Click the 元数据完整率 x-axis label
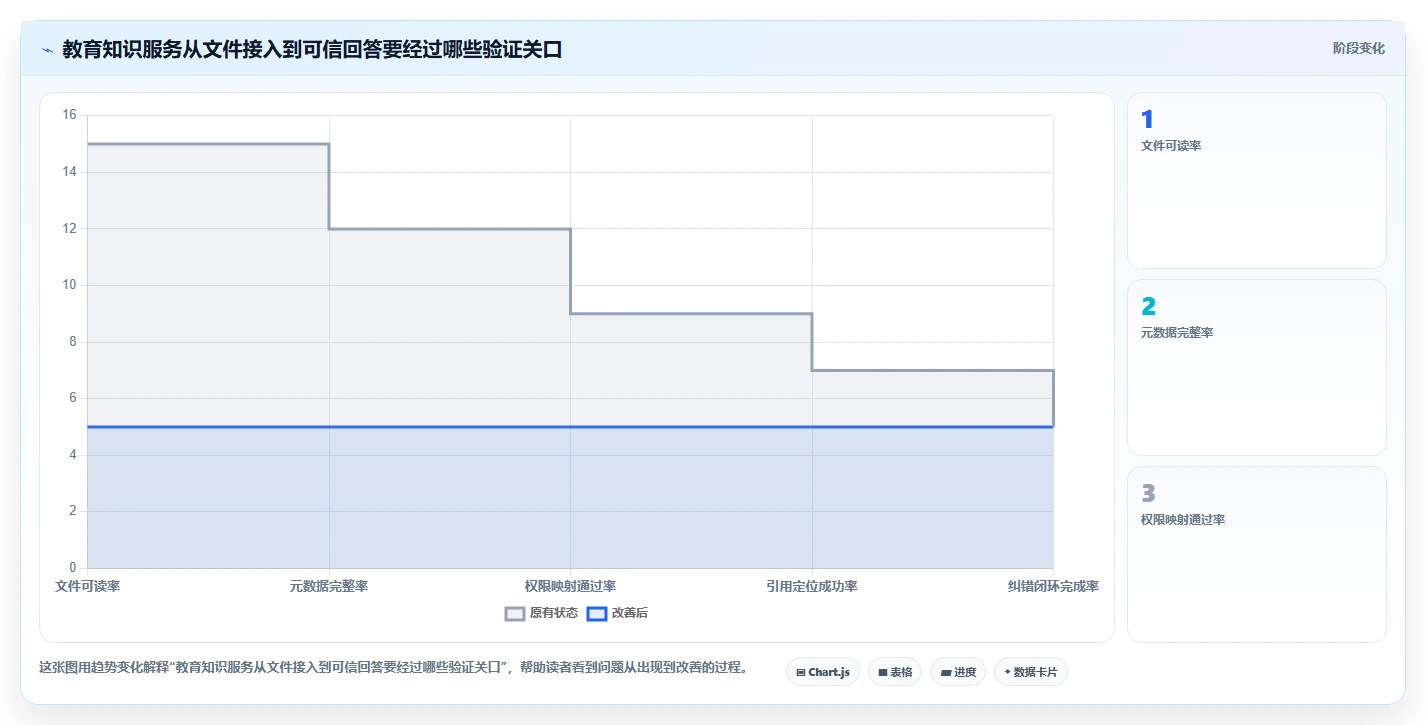1426x725 pixels. [x=329, y=586]
